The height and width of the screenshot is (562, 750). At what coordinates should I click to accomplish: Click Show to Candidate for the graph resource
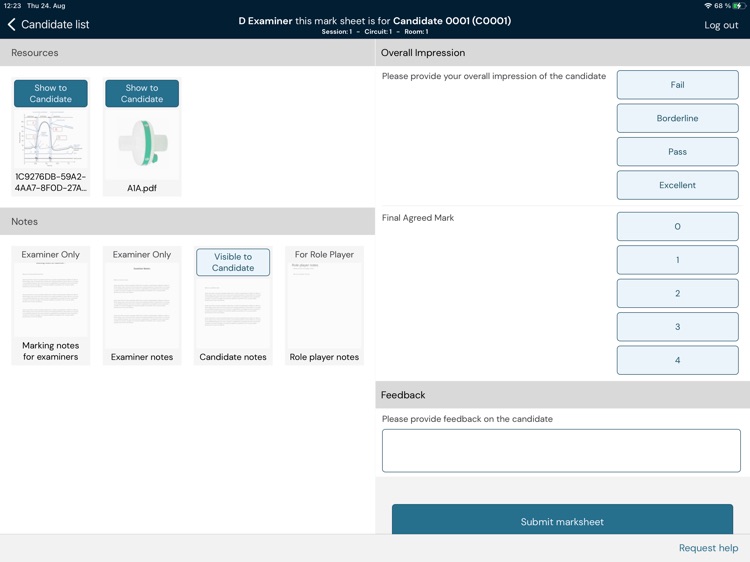tap(50, 93)
